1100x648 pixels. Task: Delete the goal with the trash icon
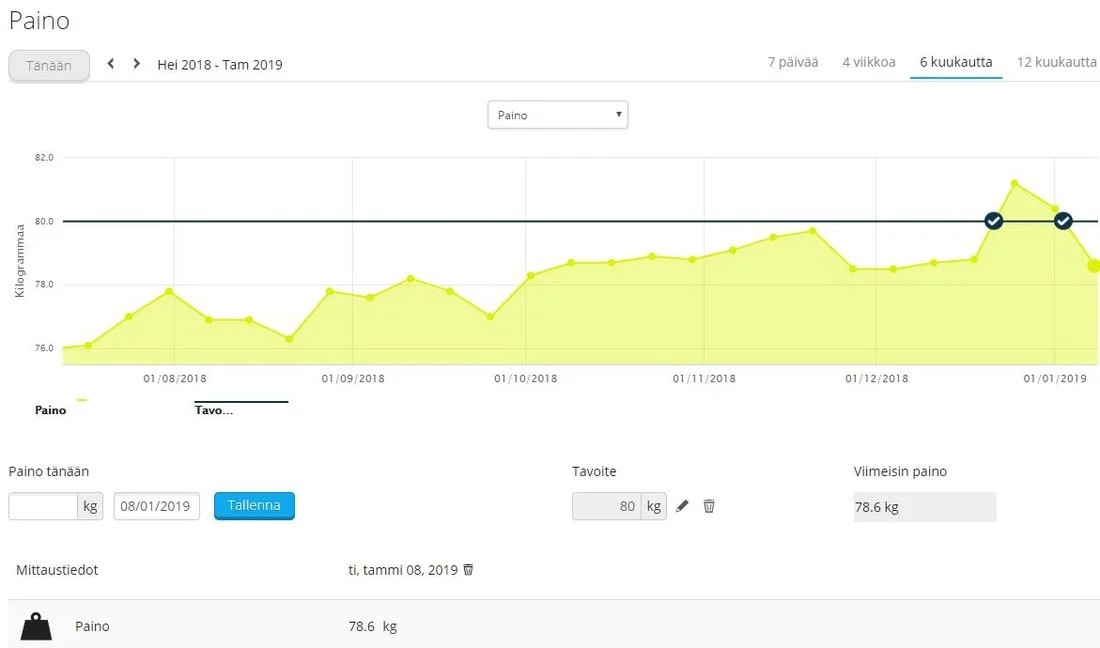point(709,506)
